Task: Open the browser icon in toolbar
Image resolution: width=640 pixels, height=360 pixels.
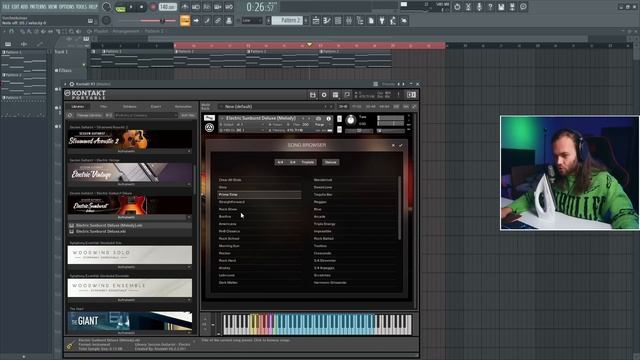Action: click(360, 20)
